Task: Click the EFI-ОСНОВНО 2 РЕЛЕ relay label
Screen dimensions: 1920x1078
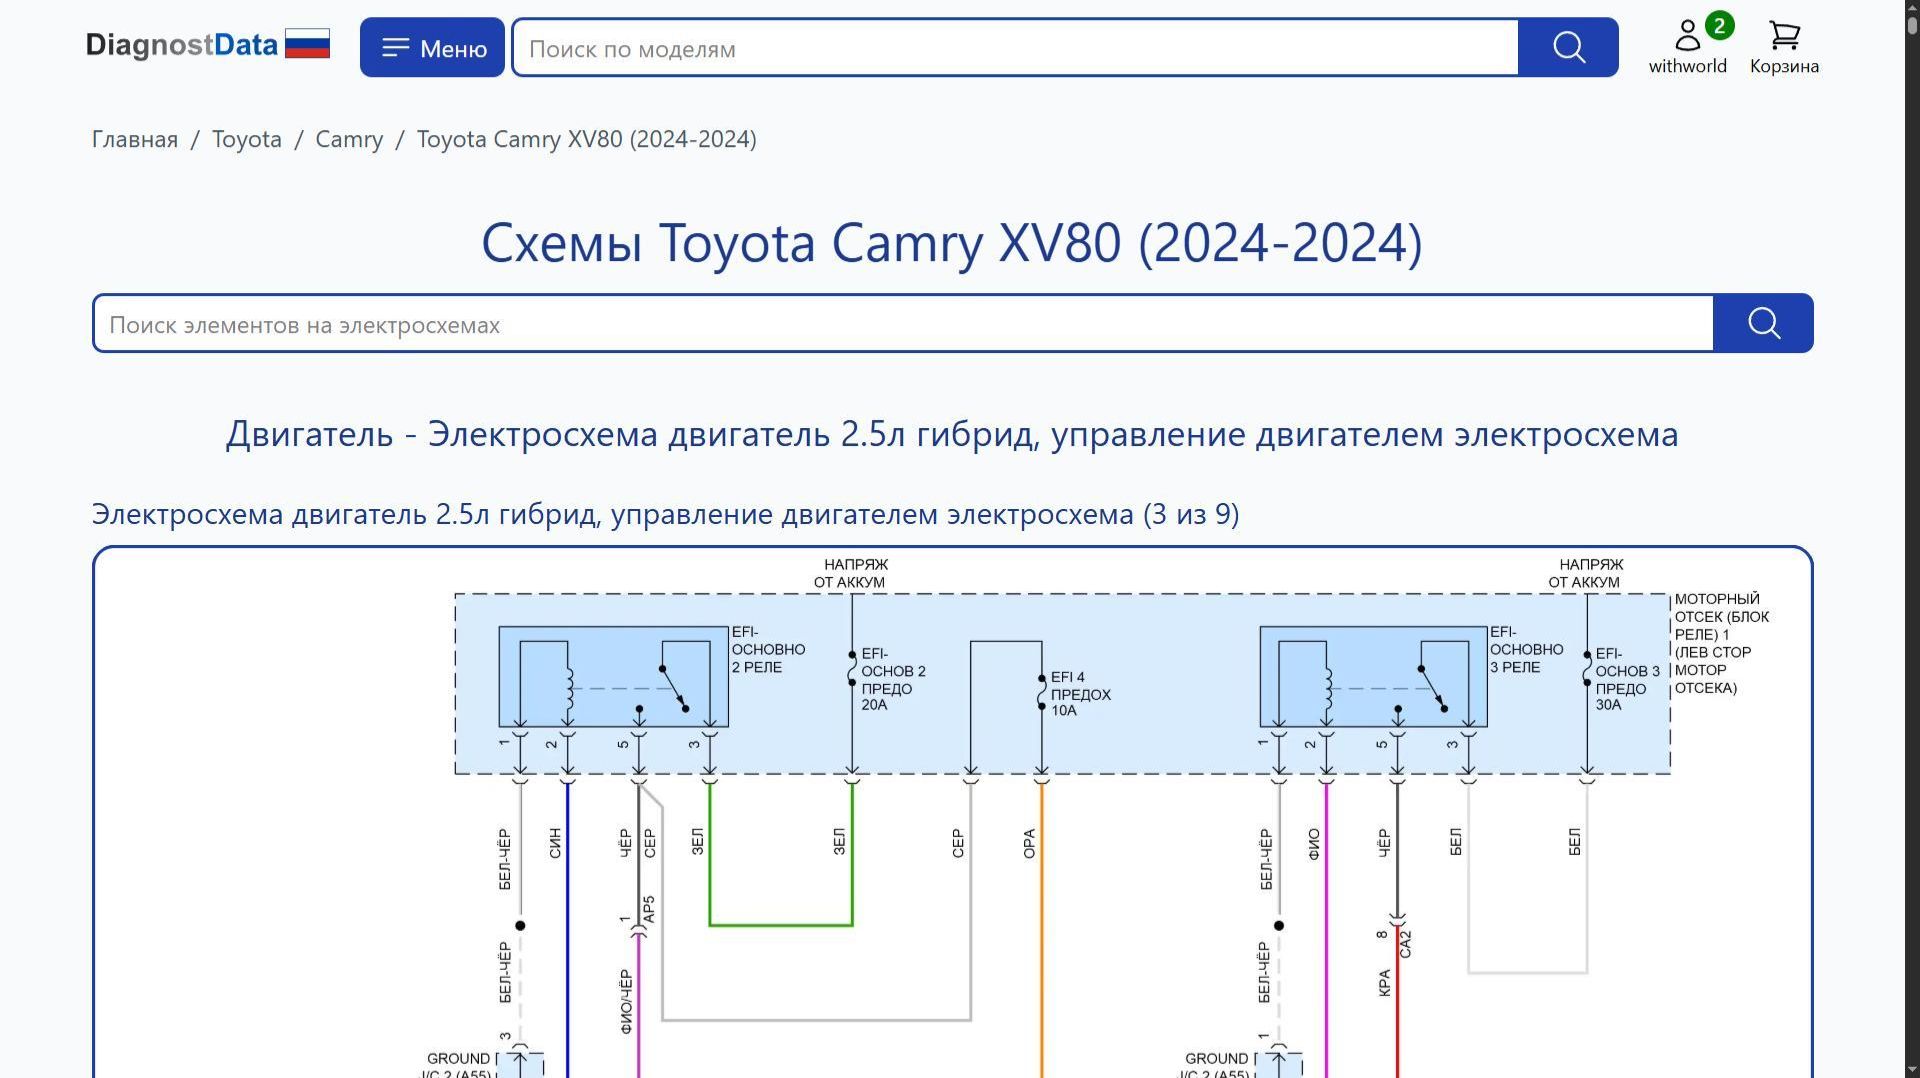Action: coord(768,650)
